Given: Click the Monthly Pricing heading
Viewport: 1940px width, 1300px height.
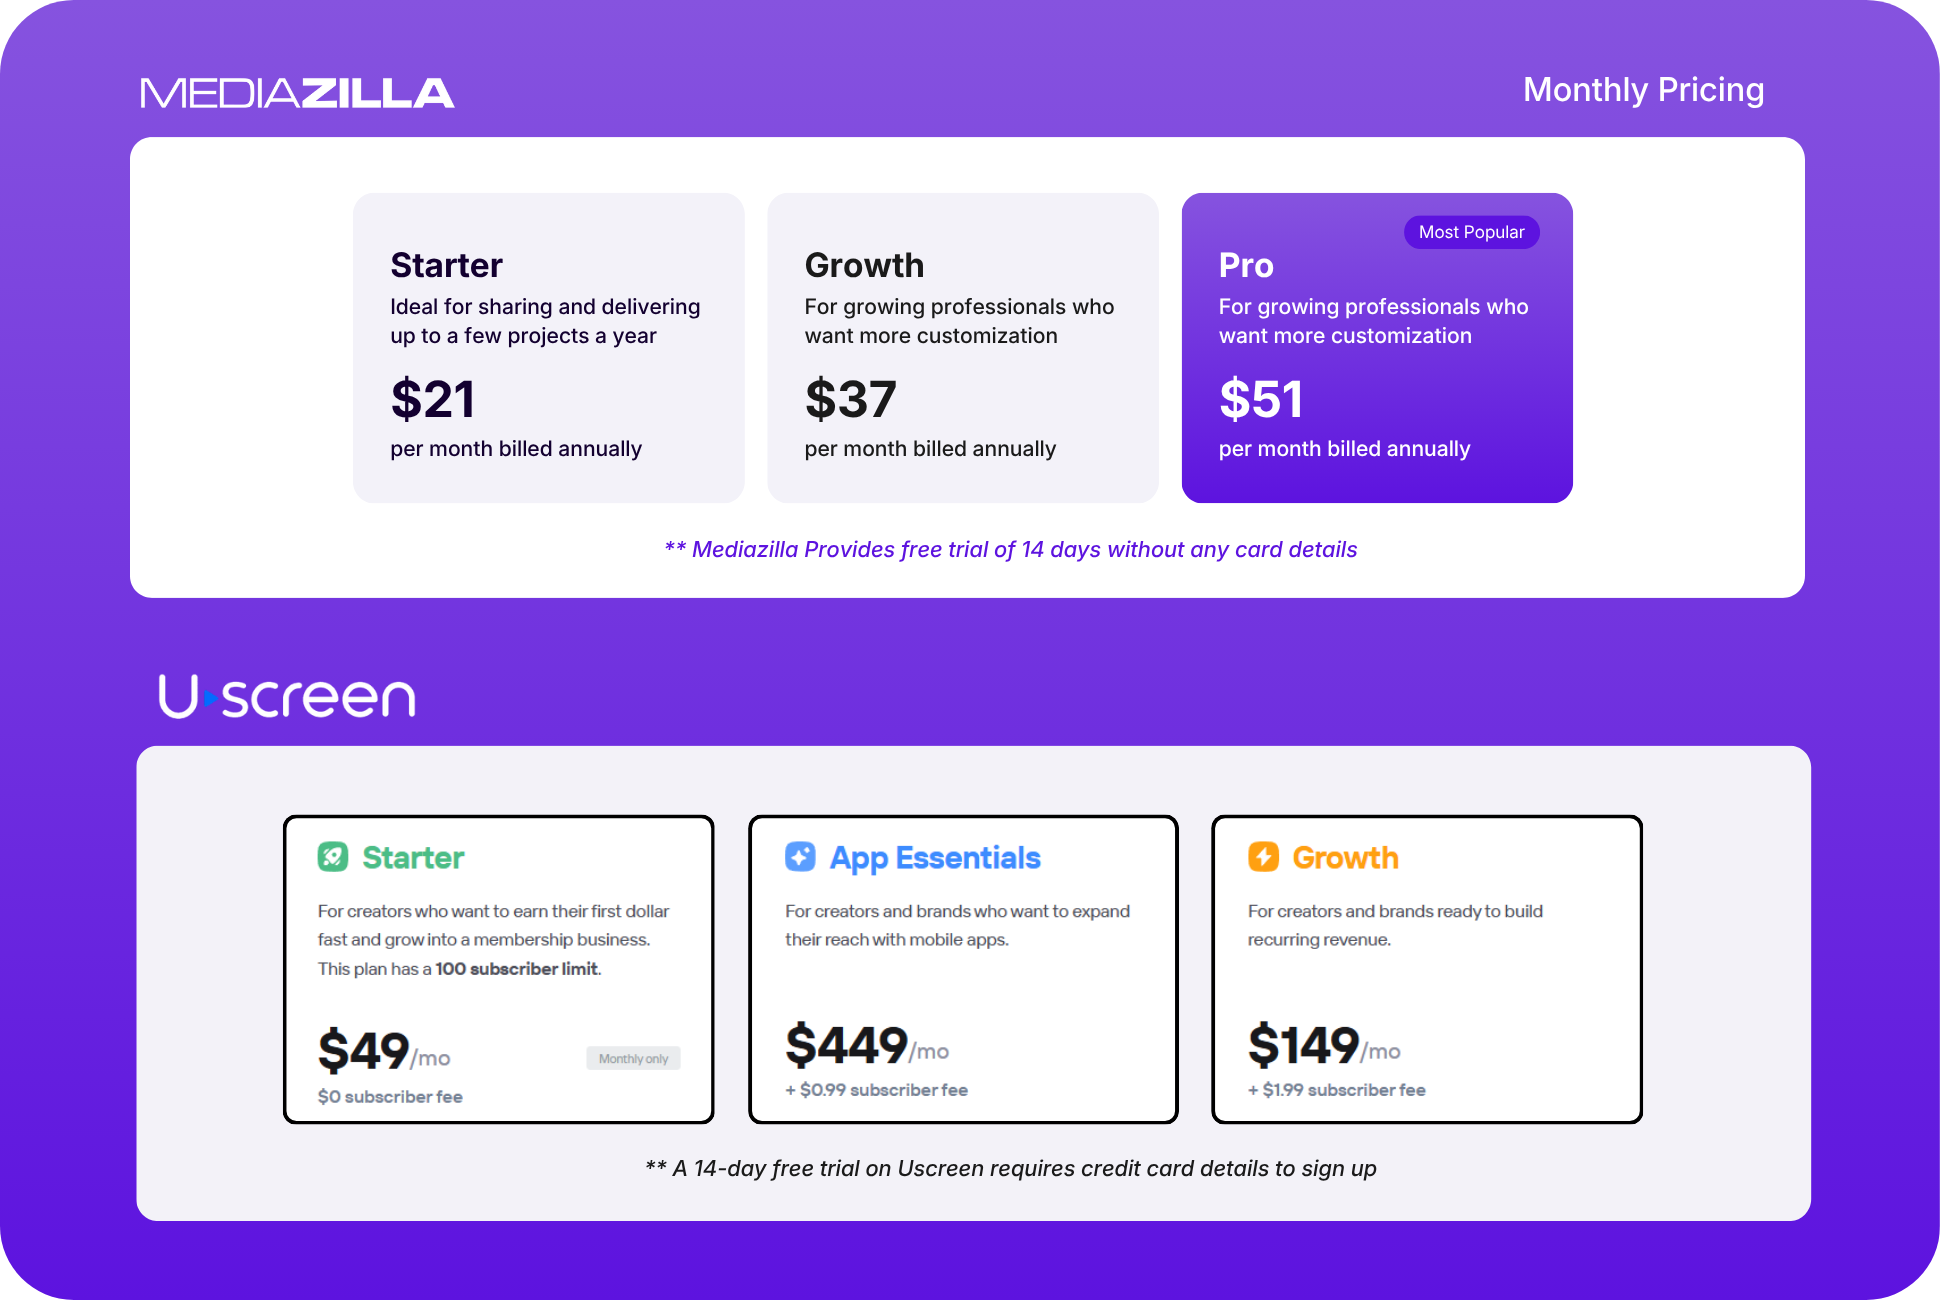Looking at the screenshot, I should [1643, 90].
